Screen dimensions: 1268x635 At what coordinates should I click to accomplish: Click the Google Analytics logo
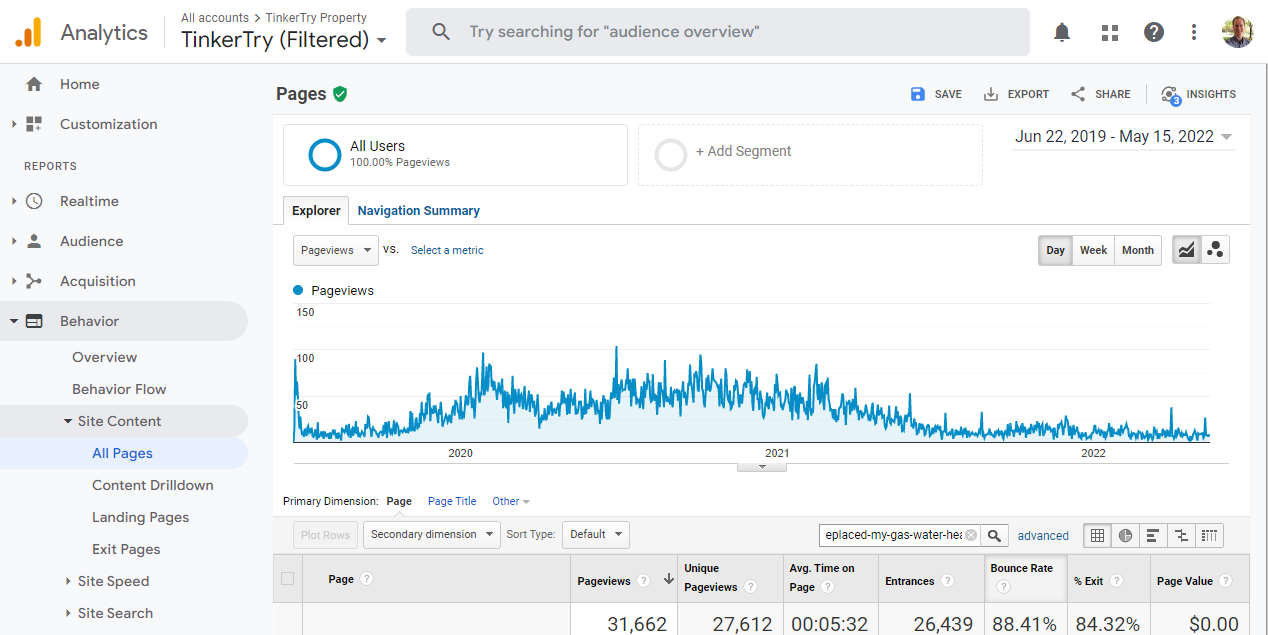pyautogui.click(x=28, y=32)
